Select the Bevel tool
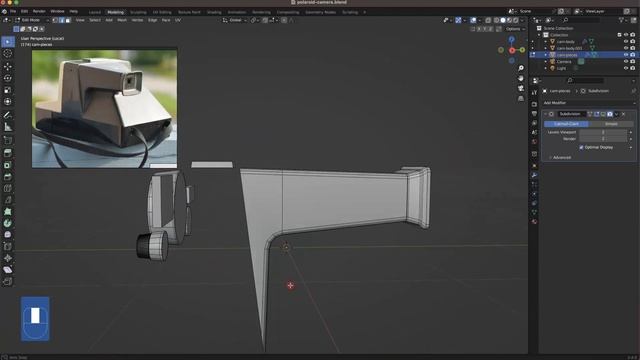640x360 pixels. coord(8,177)
